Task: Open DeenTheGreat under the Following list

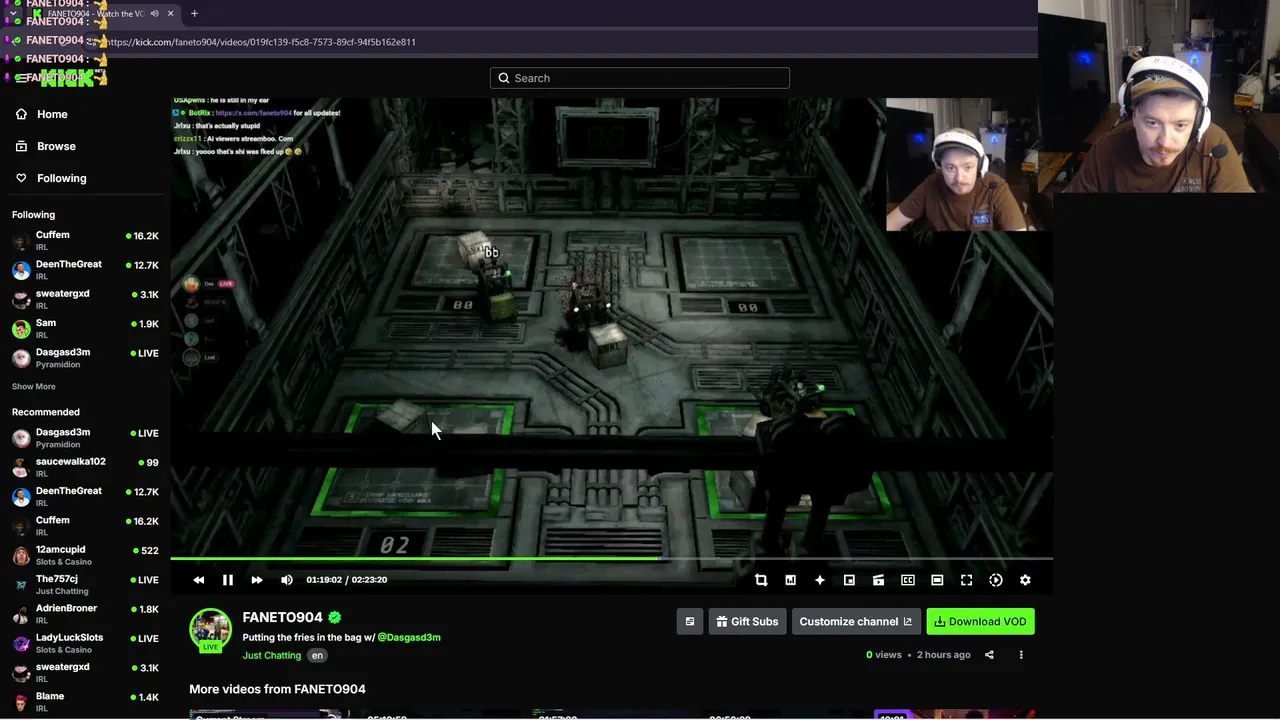Action: tap(85, 270)
